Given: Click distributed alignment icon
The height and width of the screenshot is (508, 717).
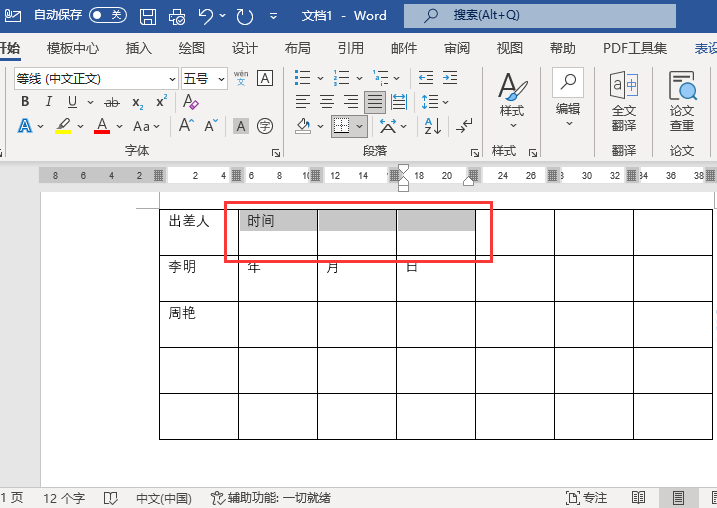Looking at the screenshot, I should click(399, 102).
